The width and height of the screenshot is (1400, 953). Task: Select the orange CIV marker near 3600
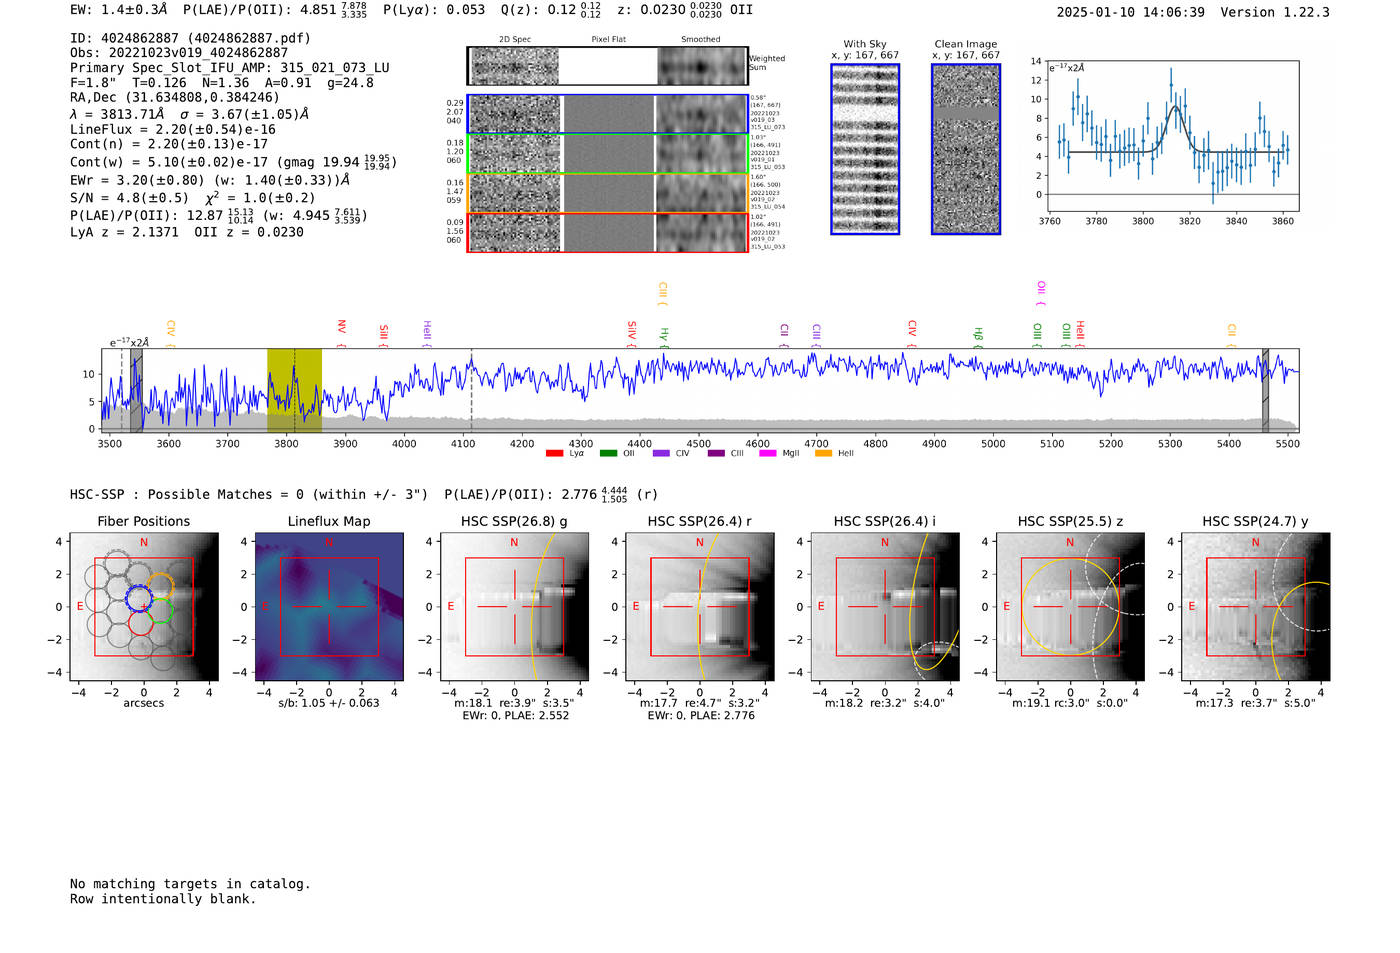point(171,334)
